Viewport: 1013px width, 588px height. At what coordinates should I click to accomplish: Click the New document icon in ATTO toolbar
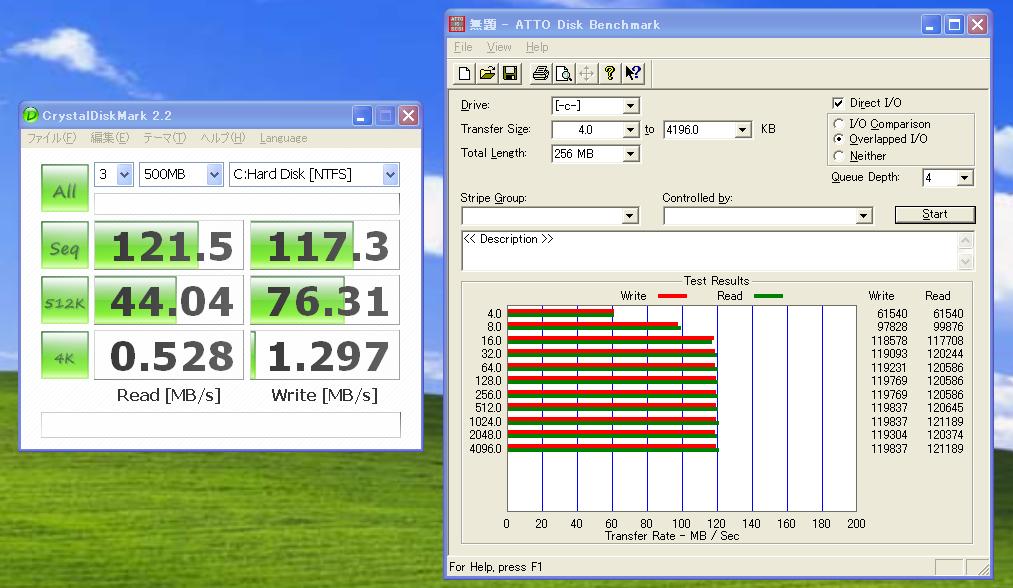464,73
